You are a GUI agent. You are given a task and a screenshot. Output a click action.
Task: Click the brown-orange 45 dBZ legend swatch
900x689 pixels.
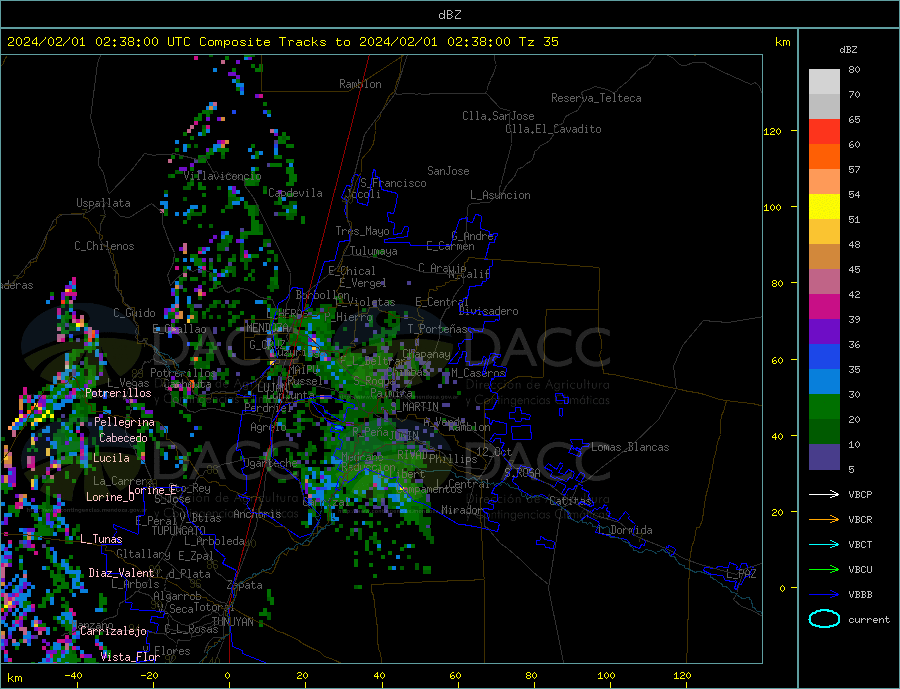[824, 257]
